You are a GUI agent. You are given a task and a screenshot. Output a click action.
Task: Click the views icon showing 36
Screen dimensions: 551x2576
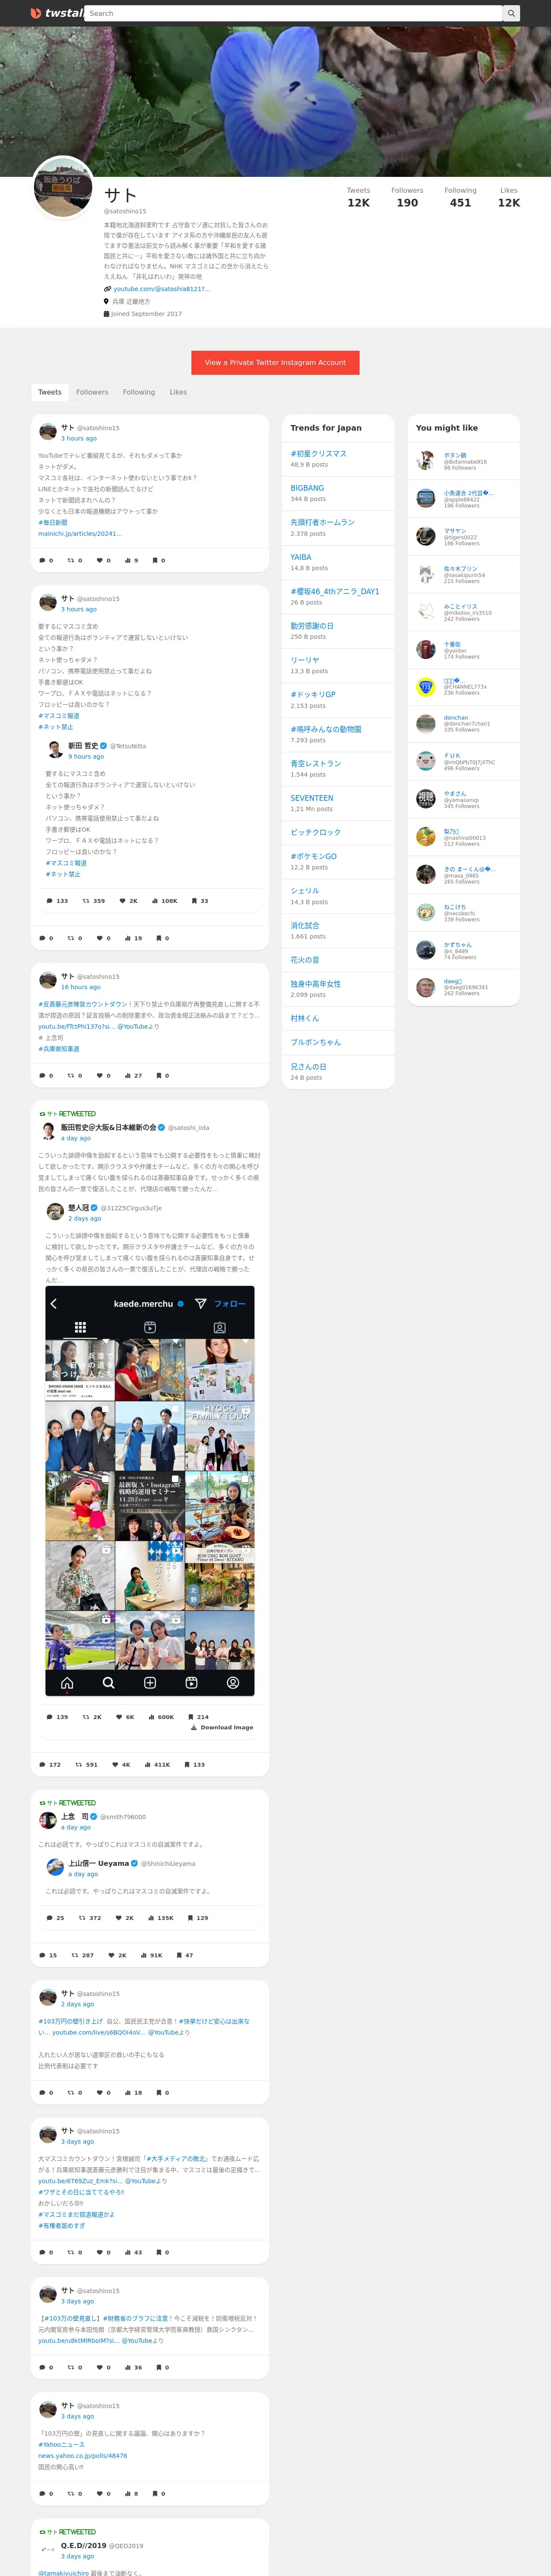(x=128, y=2368)
